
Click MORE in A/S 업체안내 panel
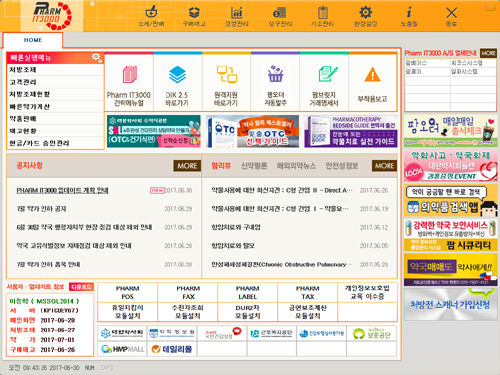coord(488,53)
